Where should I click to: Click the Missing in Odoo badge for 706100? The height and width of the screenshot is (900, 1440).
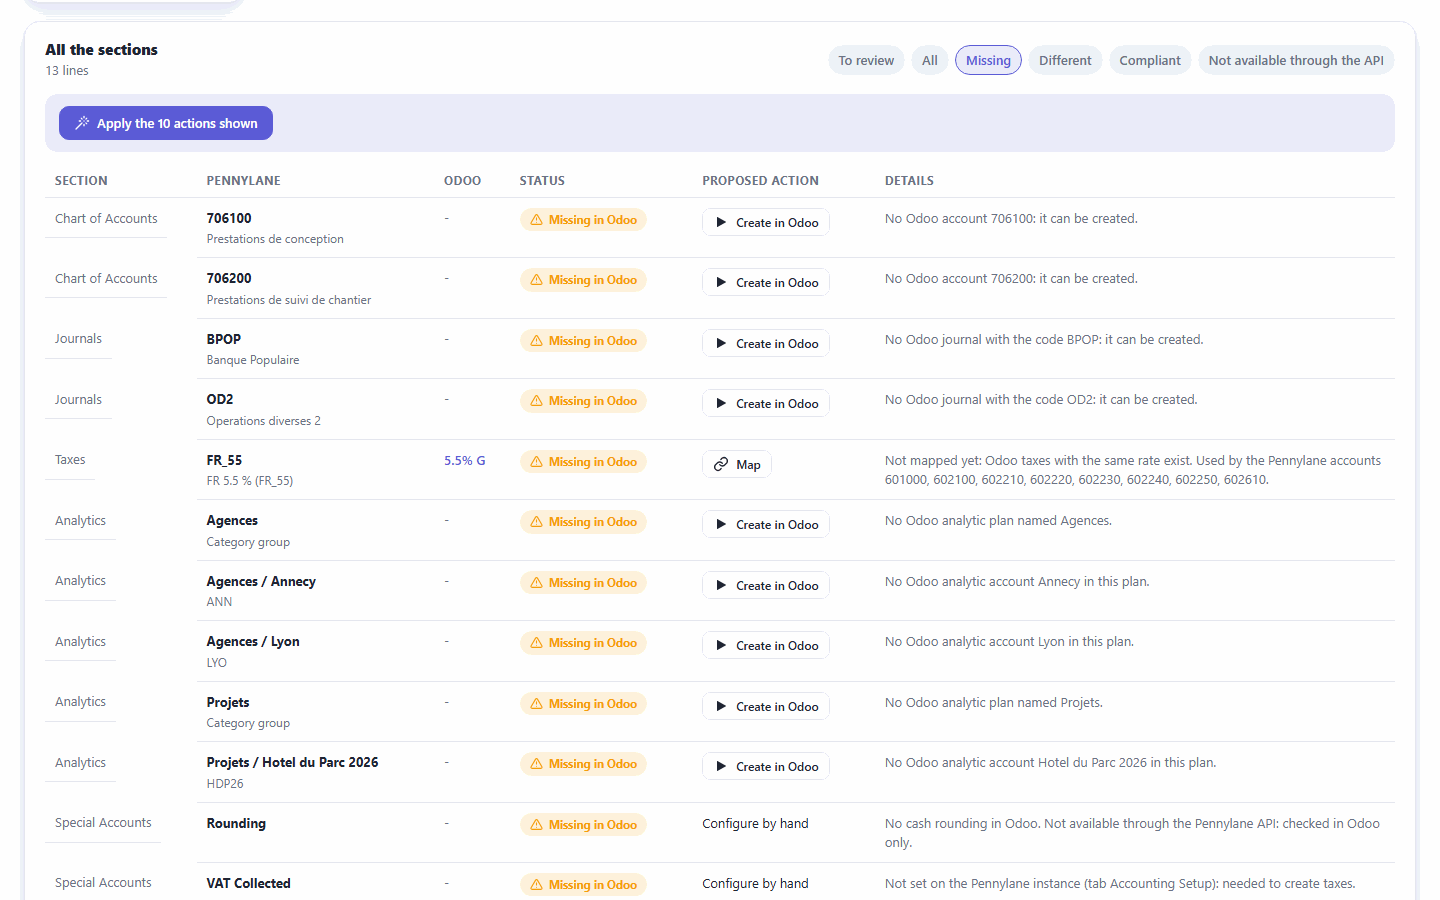[x=583, y=220]
